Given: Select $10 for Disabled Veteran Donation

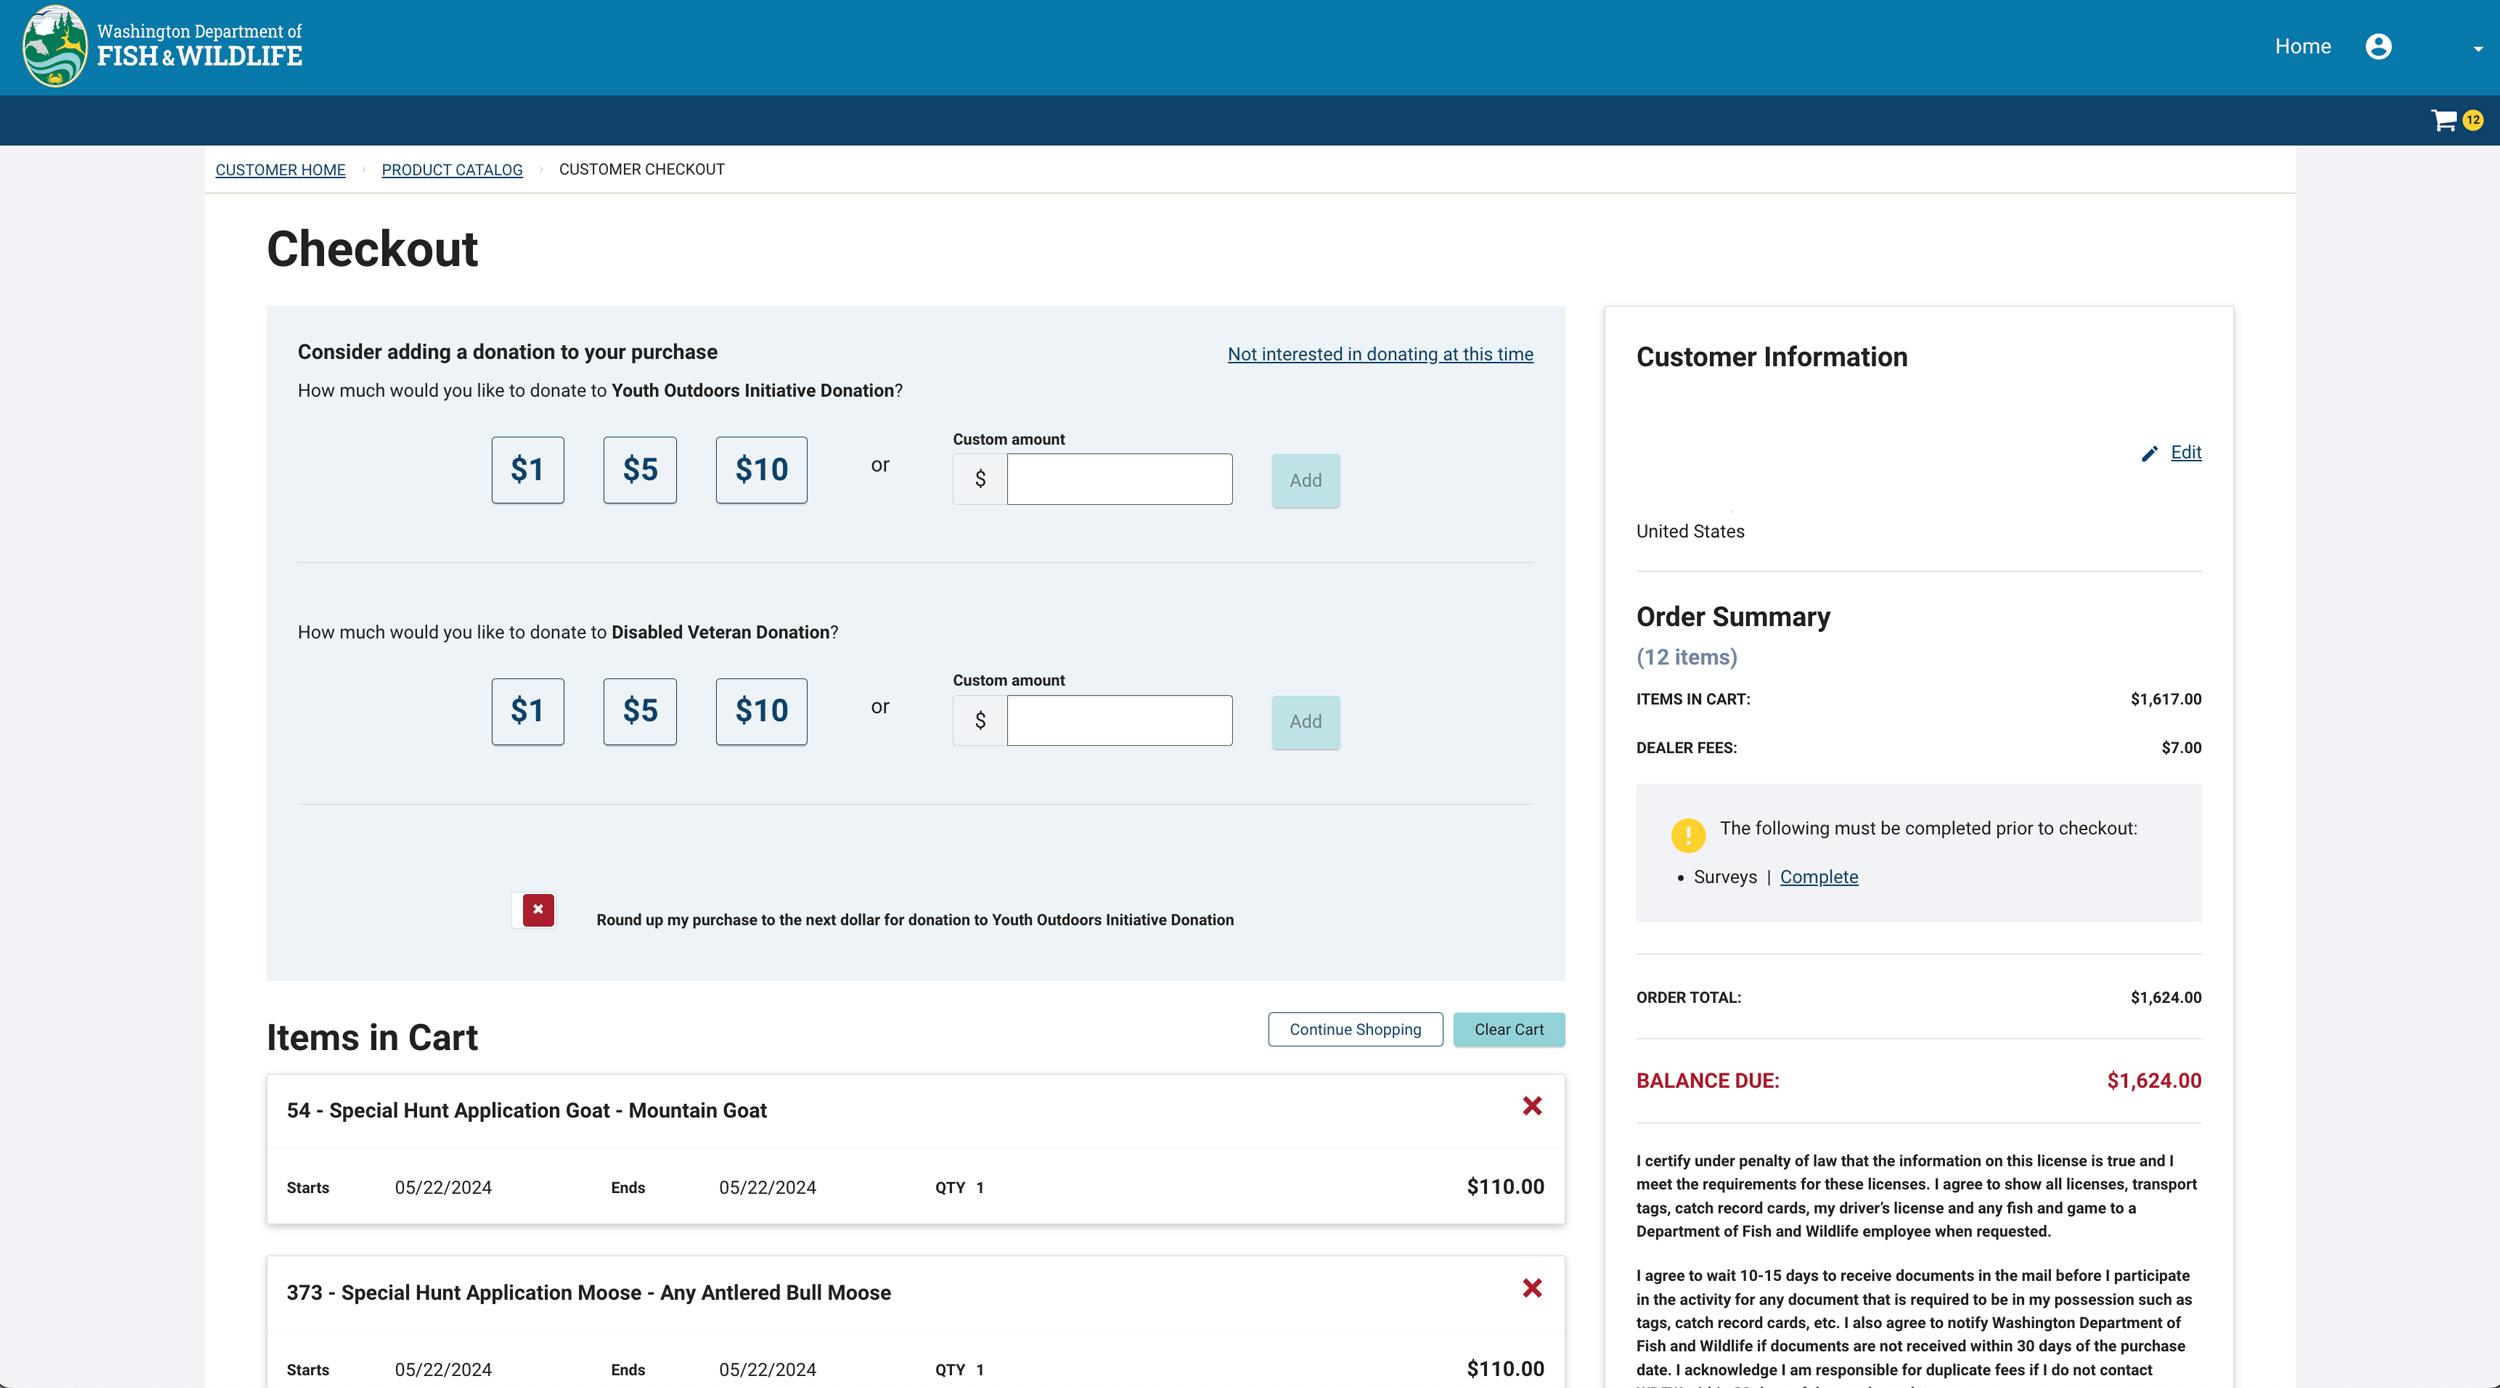Looking at the screenshot, I should [x=761, y=711].
